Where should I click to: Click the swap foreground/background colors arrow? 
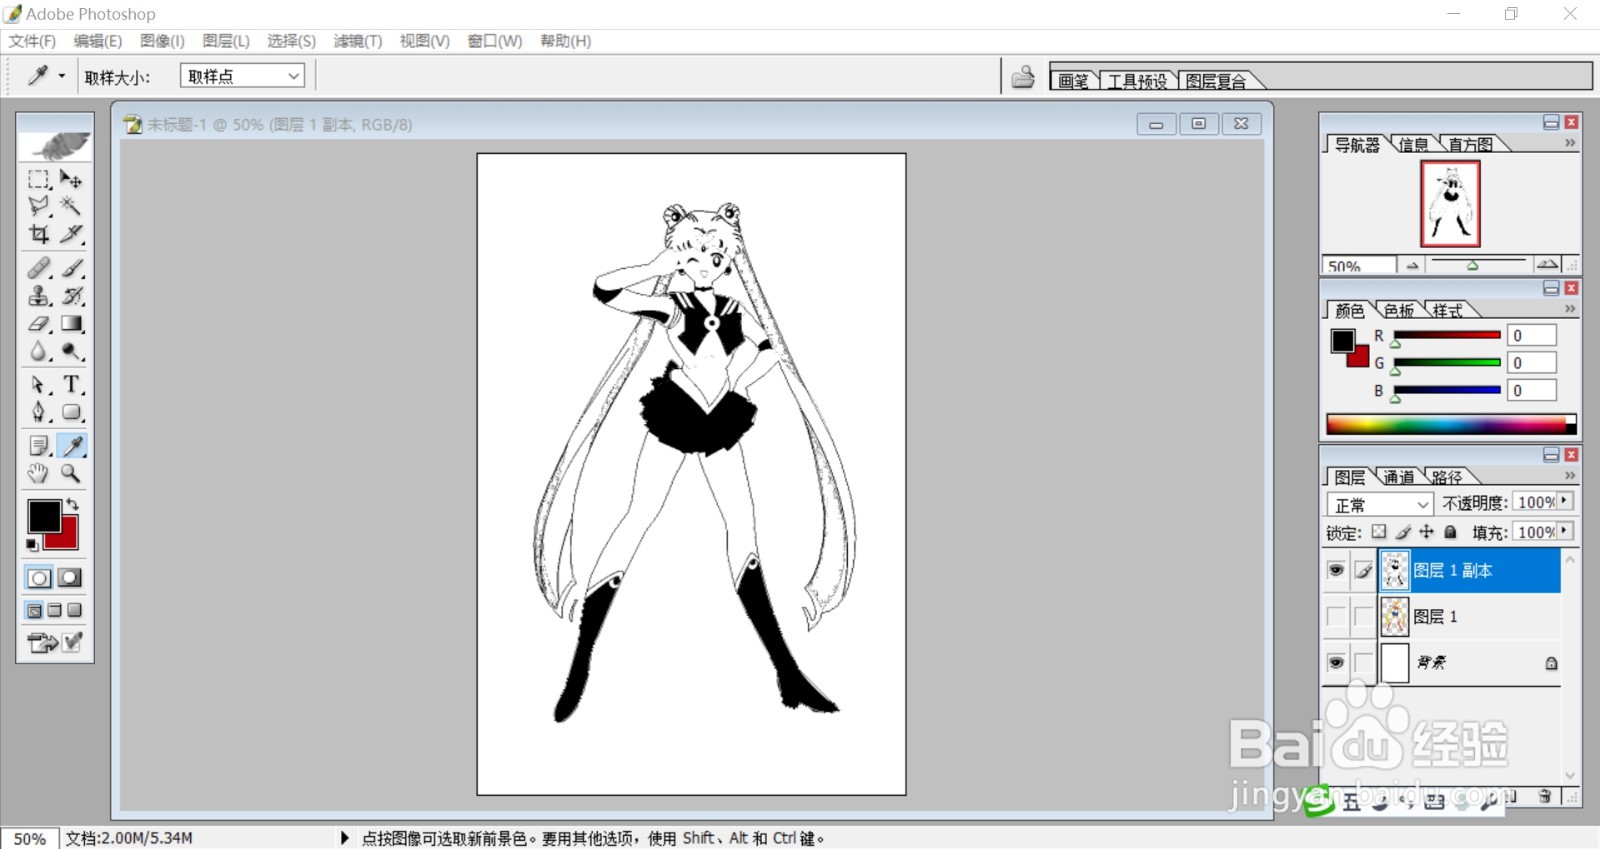click(72, 505)
